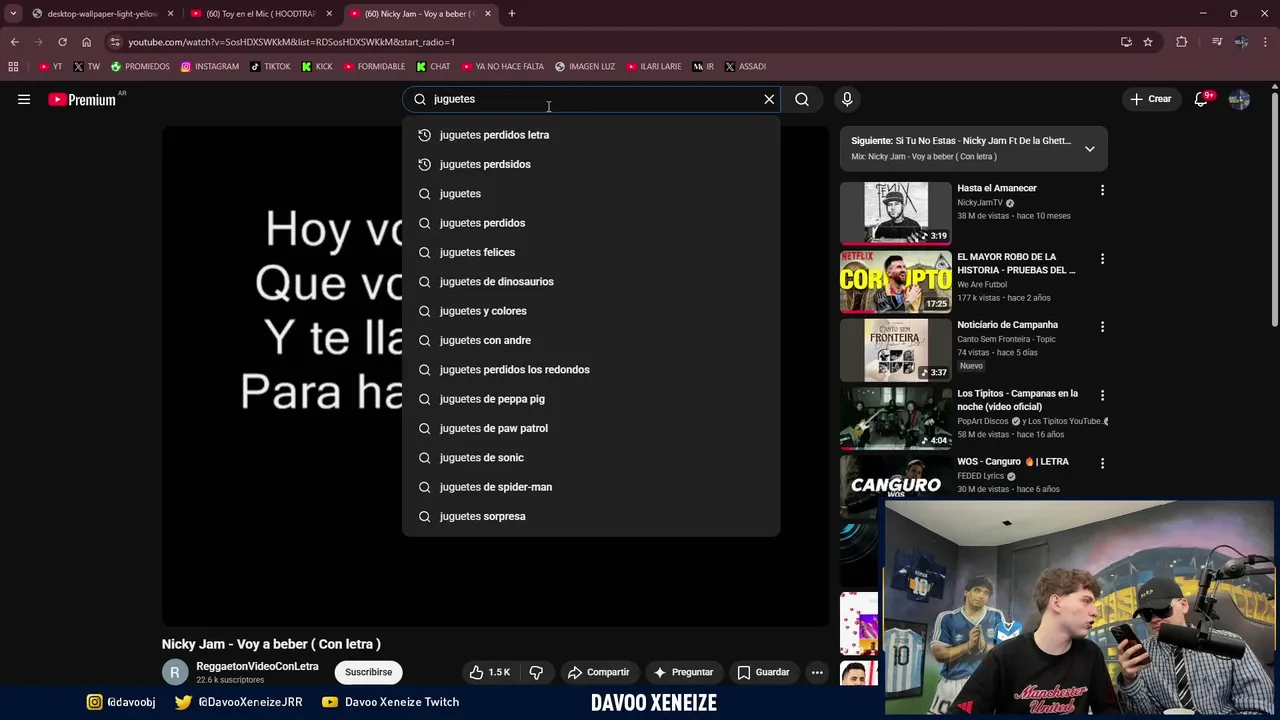Select suggestion 'juguetes de spider-man'
1280x720 pixels.
[x=591, y=487]
